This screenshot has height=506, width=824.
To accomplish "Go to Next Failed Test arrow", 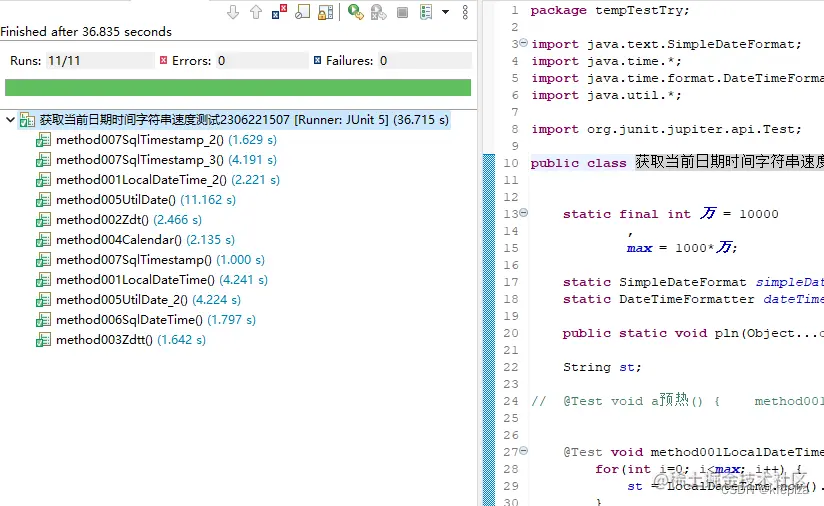I will (x=233, y=12).
